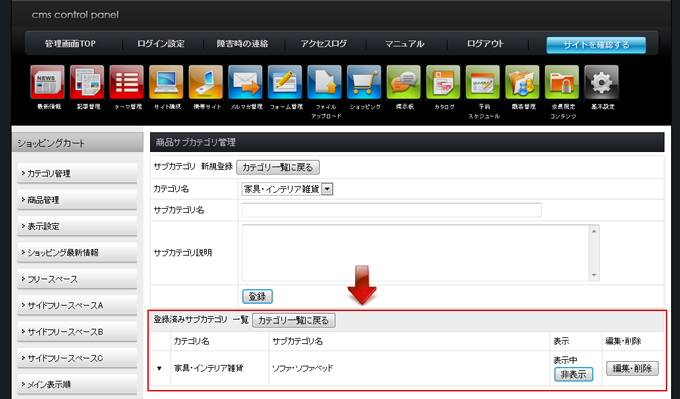
Task: Open the フォーム管理 pencil icon
Action: pyautogui.click(x=285, y=82)
